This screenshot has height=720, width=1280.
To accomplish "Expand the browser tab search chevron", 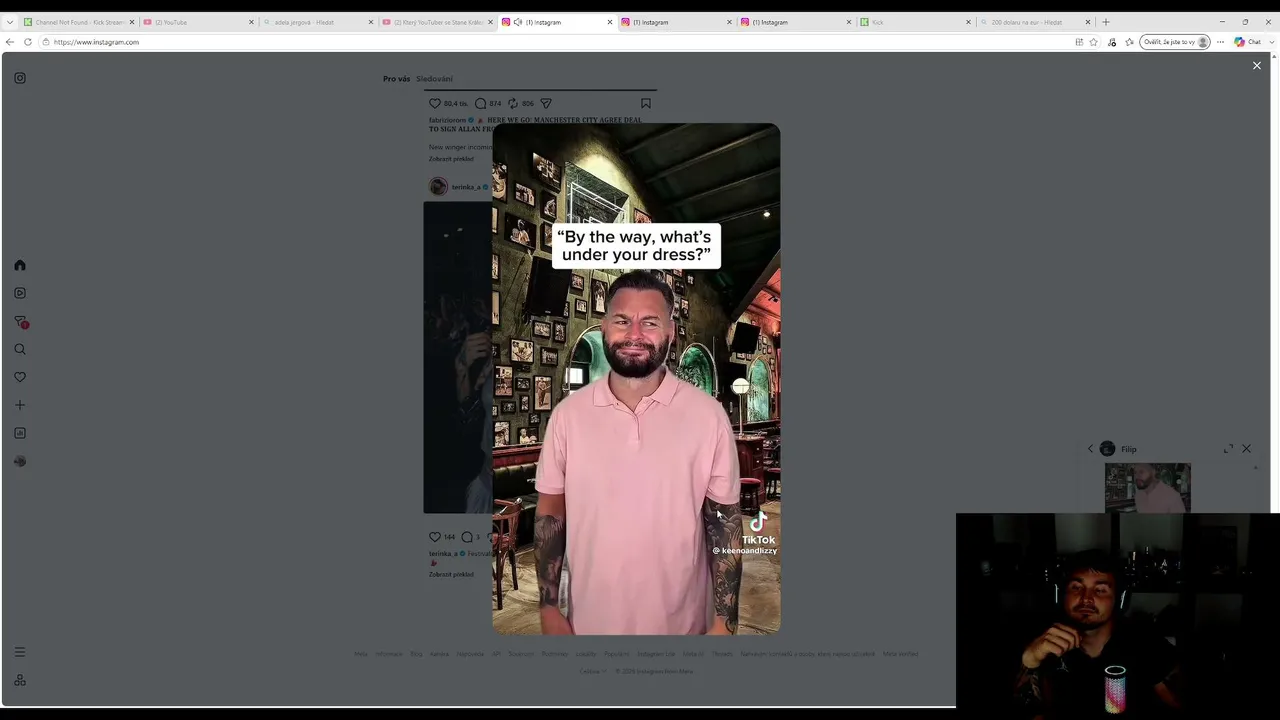I will 10,22.
